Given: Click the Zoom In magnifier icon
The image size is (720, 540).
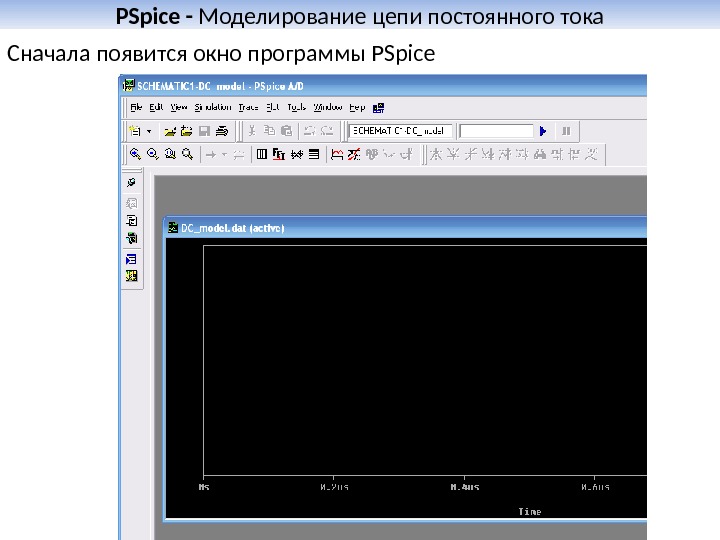Looking at the screenshot, I should point(135,154).
